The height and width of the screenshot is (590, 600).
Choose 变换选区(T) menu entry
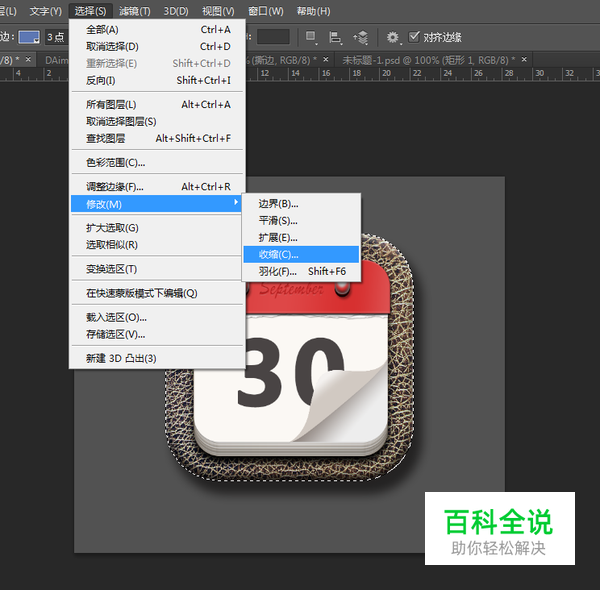click(x=157, y=269)
